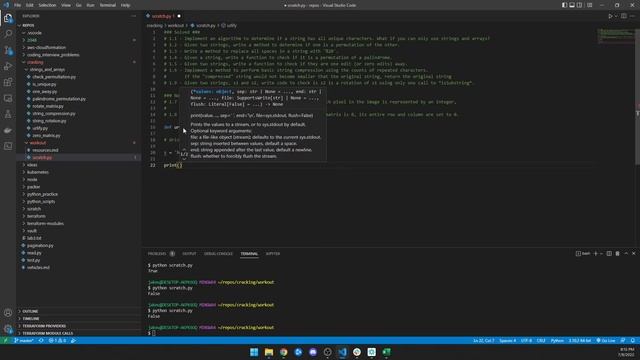Select the scratch.py editor tab

tap(163, 16)
